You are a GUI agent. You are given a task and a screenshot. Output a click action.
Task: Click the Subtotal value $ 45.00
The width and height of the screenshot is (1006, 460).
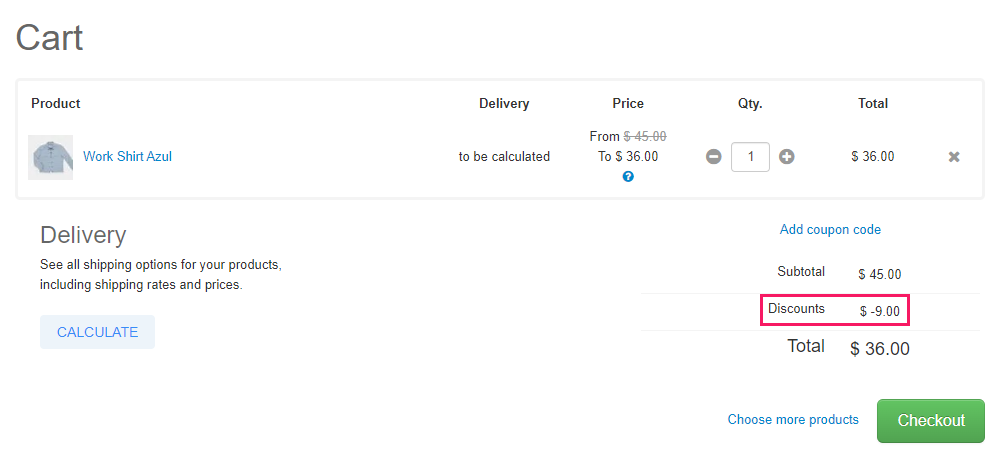click(880, 274)
